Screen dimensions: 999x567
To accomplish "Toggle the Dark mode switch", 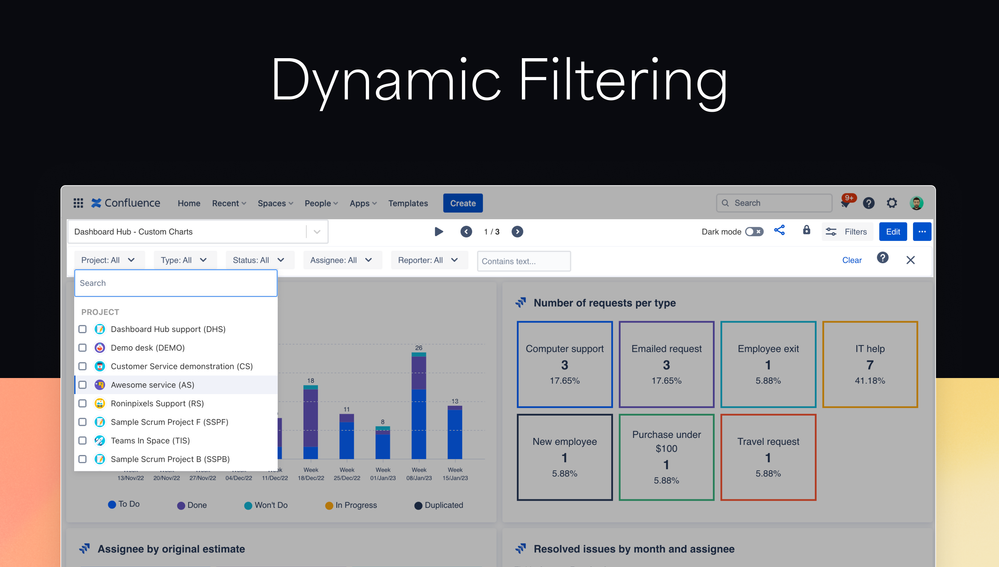I will (x=754, y=232).
